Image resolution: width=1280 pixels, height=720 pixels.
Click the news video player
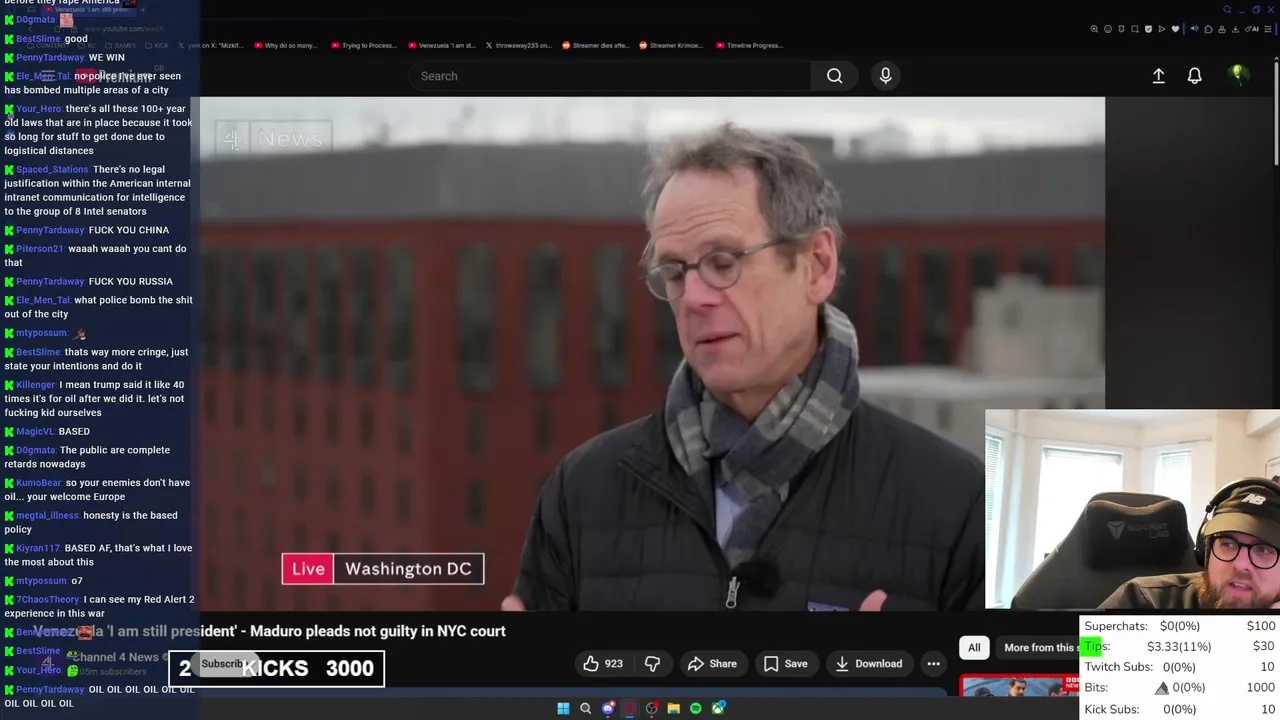point(652,353)
